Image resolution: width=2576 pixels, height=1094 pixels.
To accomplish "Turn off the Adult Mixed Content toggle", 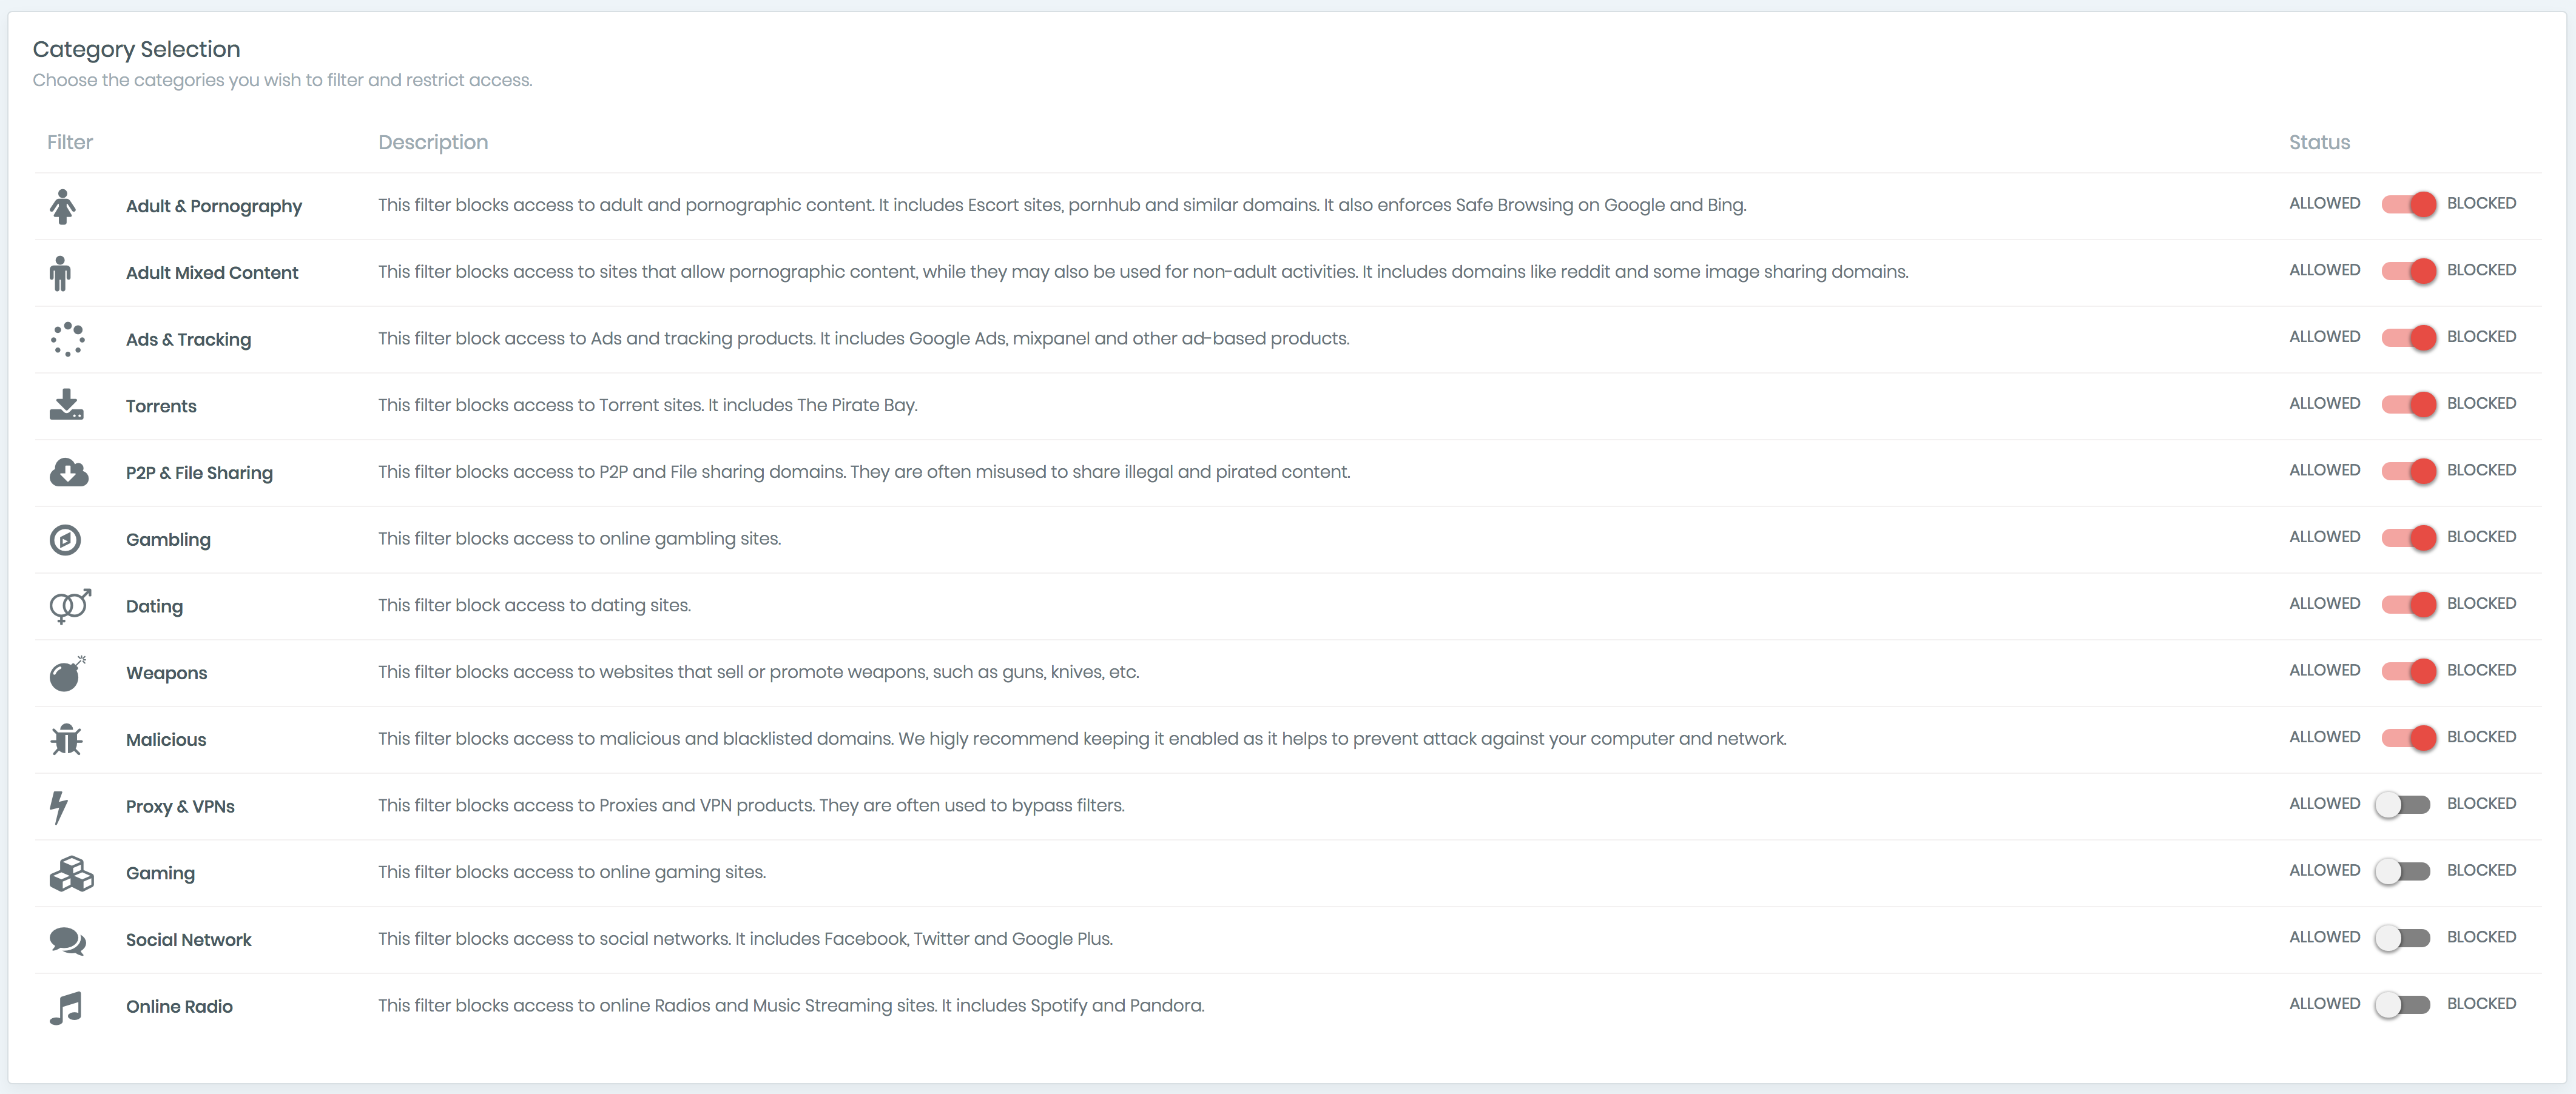I will (2408, 271).
